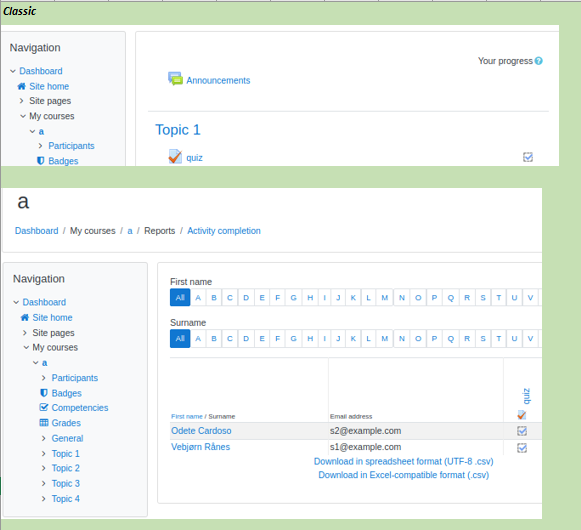Screen dimensions: 581x530
Task: Toggle quiz completion checkbox in Topic 1
Action: pyautogui.click(x=528, y=157)
